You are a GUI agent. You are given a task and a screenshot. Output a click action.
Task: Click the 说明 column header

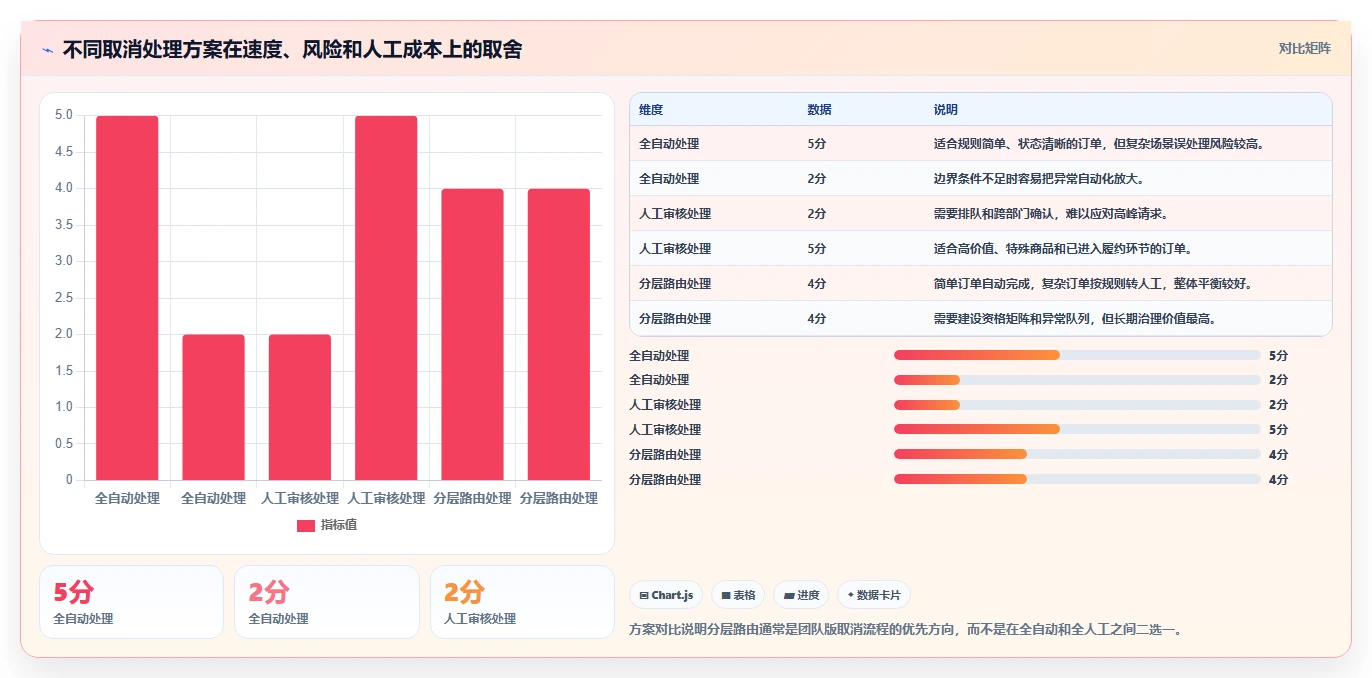pos(945,110)
